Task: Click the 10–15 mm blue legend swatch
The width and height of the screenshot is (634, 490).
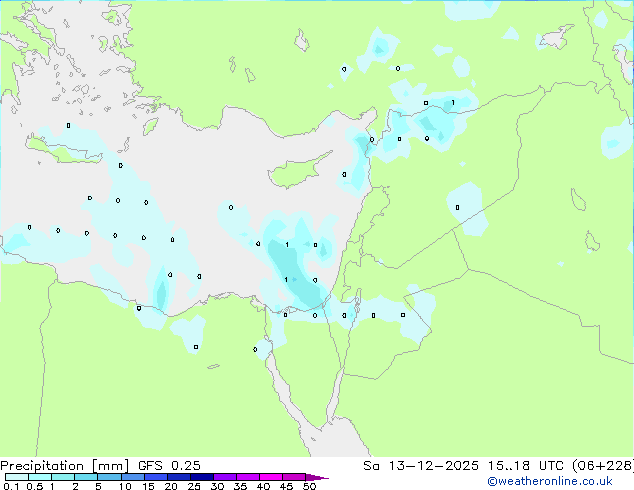Action: tap(132, 477)
